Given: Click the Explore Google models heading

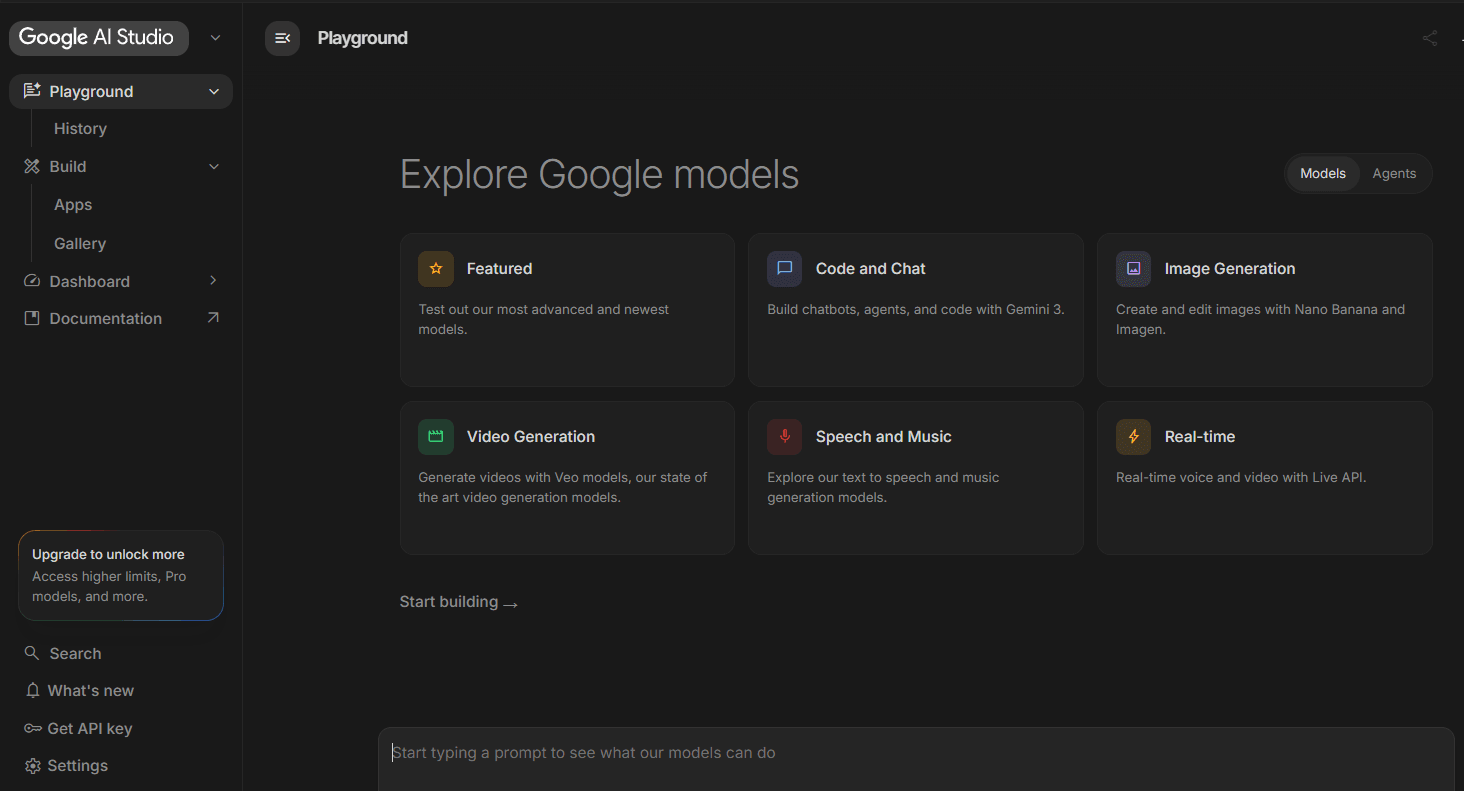Looking at the screenshot, I should coord(599,174).
